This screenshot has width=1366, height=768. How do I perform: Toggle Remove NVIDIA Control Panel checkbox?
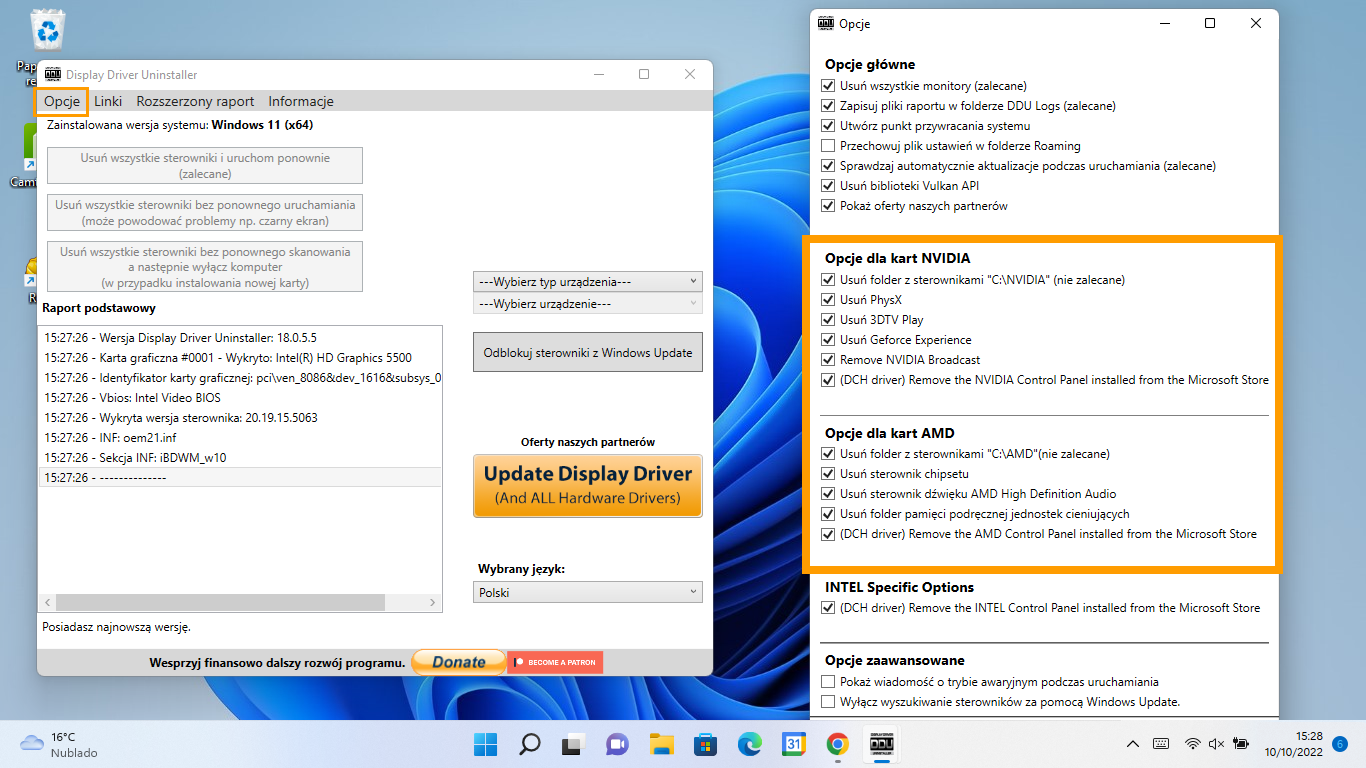(827, 380)
